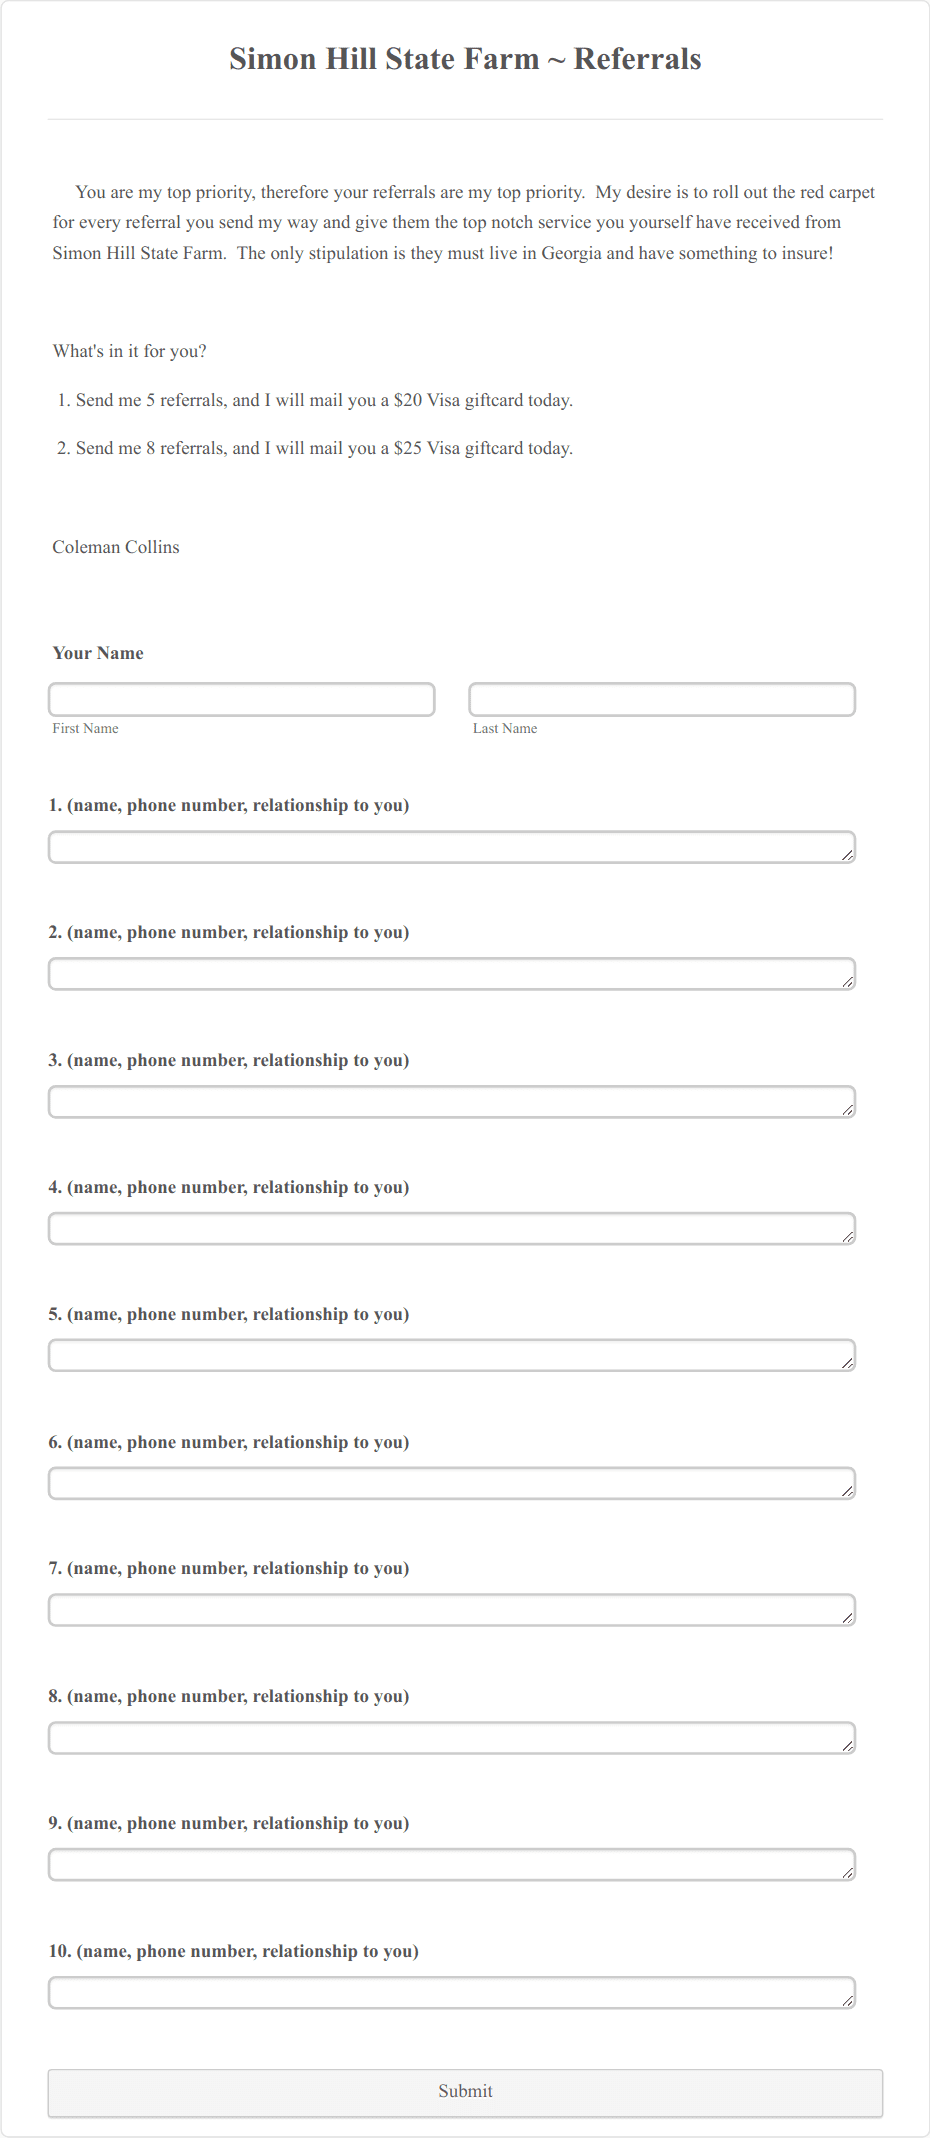This screenshot has width=930, height=2138.
Task: Click the referral 8 text box
Action: click(450, 1738)
